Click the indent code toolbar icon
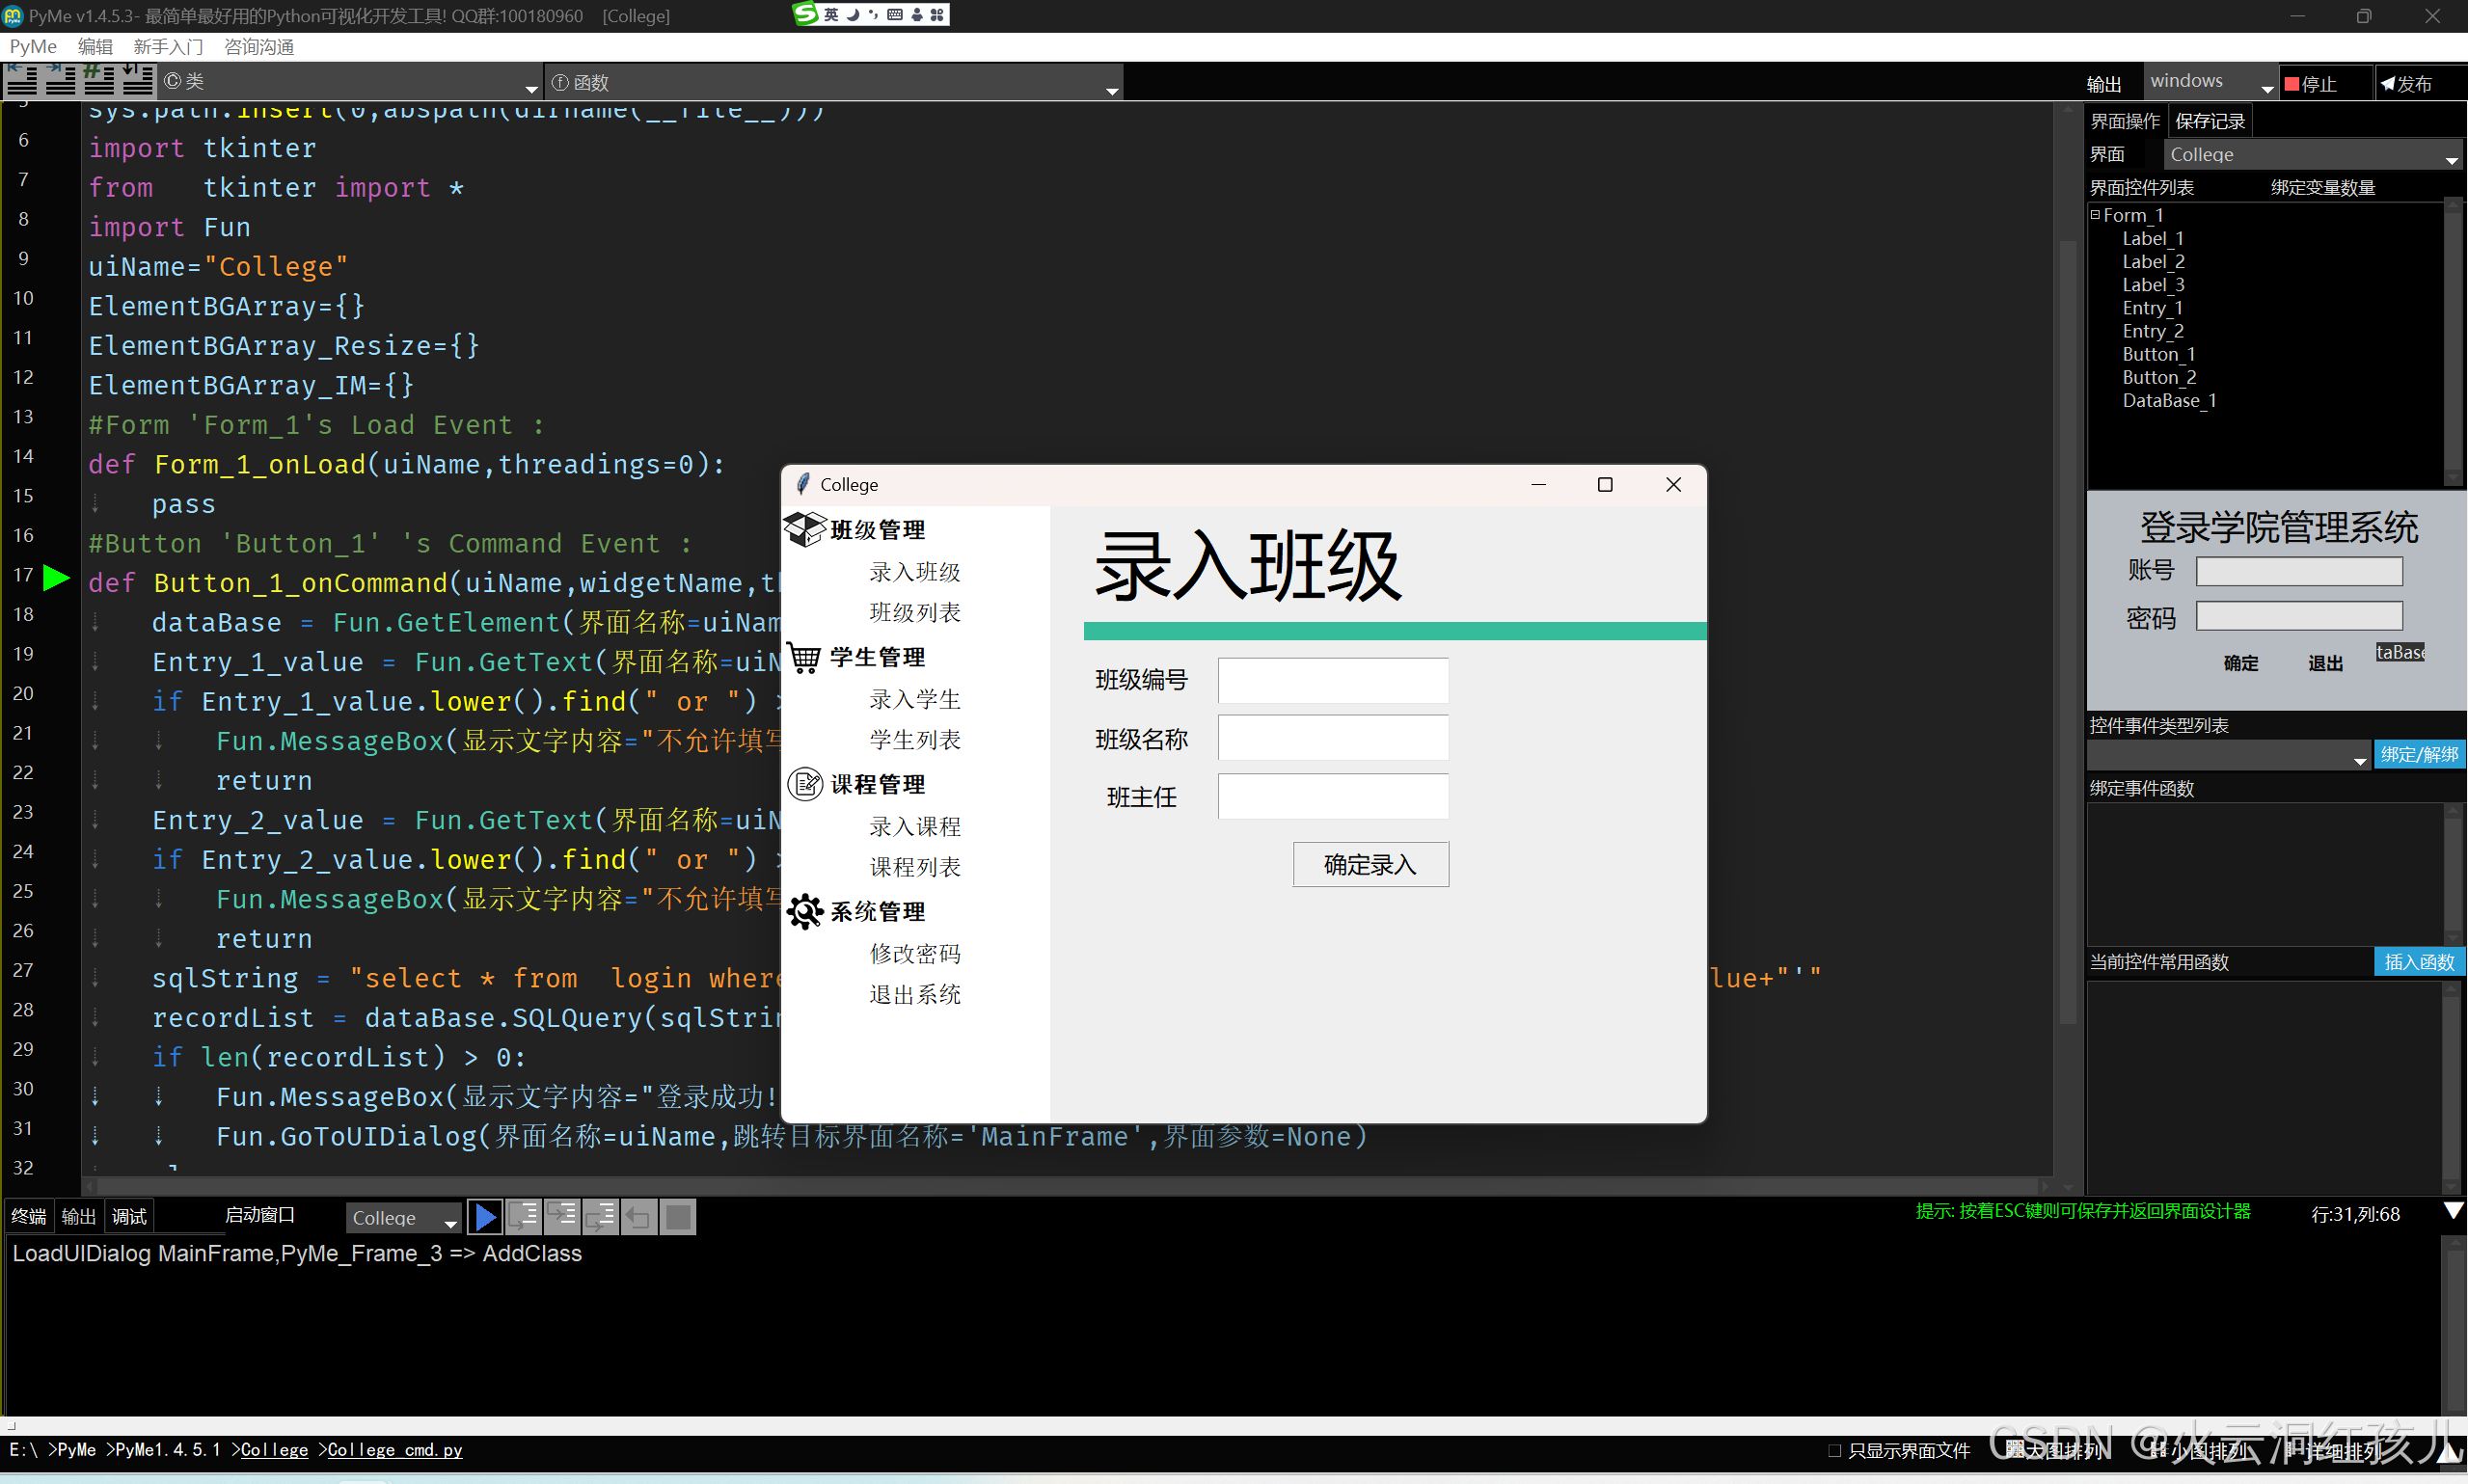Screen dimensions: 2468x1484 60,80
